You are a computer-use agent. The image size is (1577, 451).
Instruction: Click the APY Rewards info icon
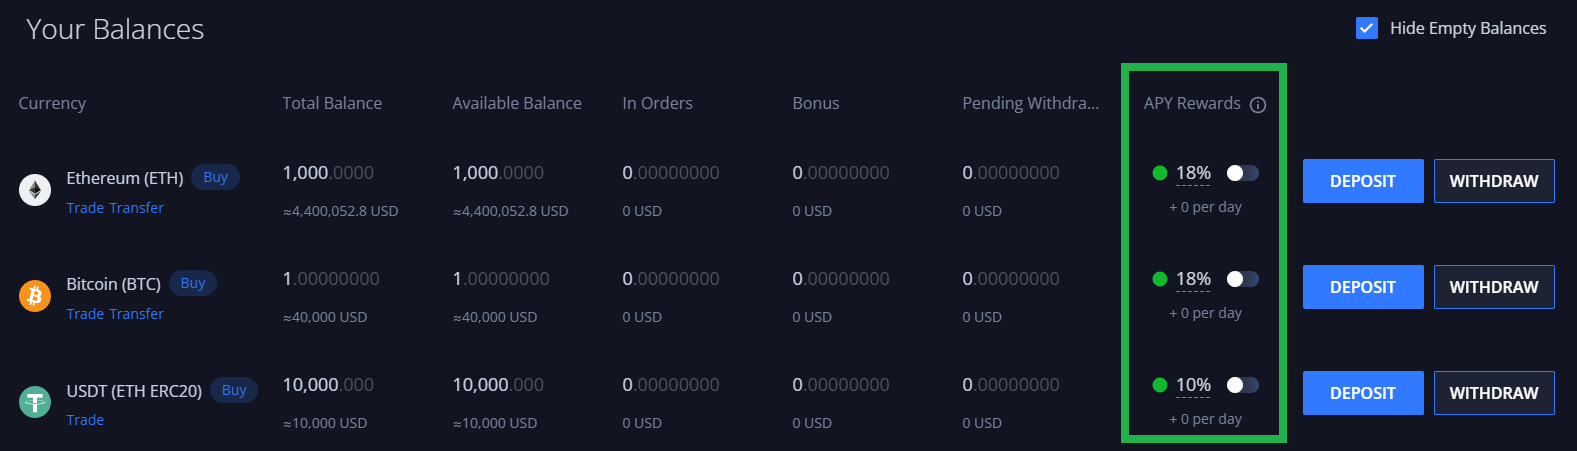tap(1258, 105)
